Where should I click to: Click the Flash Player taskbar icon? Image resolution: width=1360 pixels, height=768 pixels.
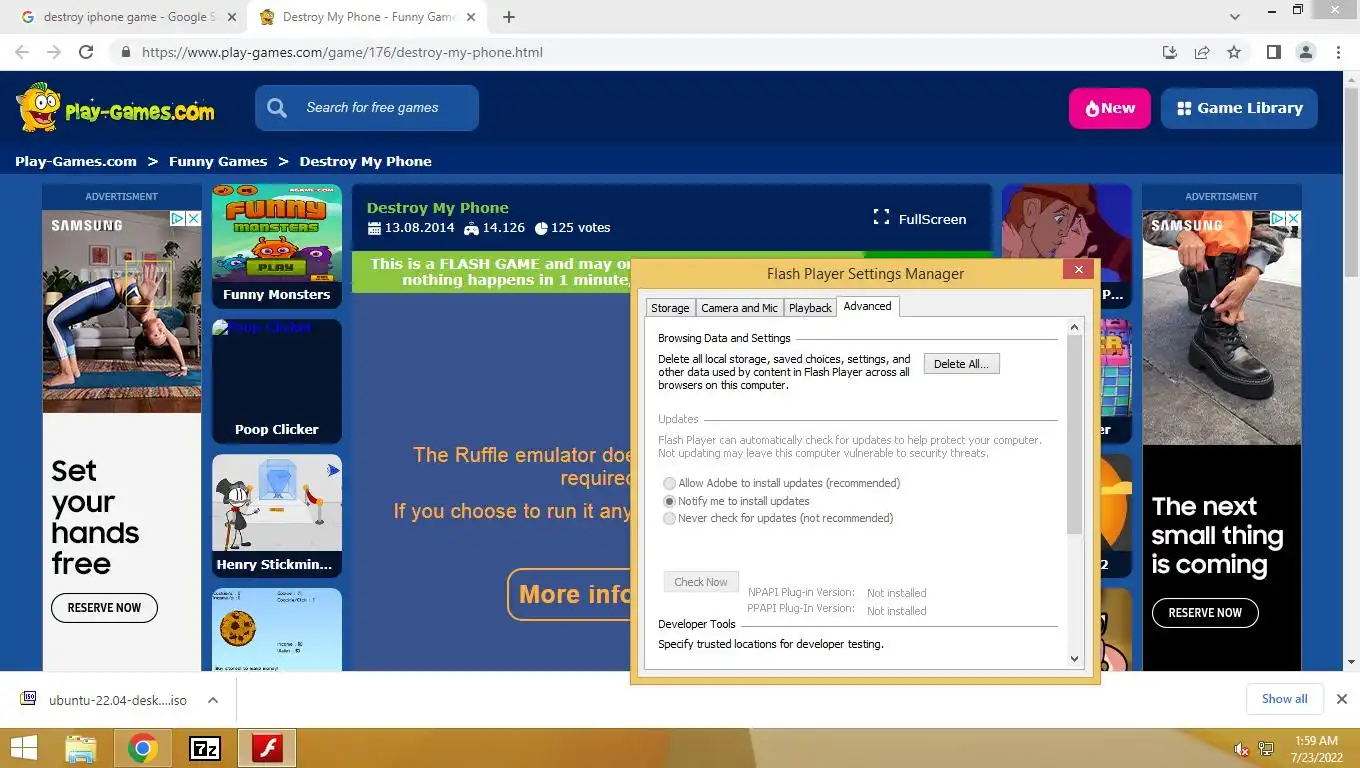267,748
